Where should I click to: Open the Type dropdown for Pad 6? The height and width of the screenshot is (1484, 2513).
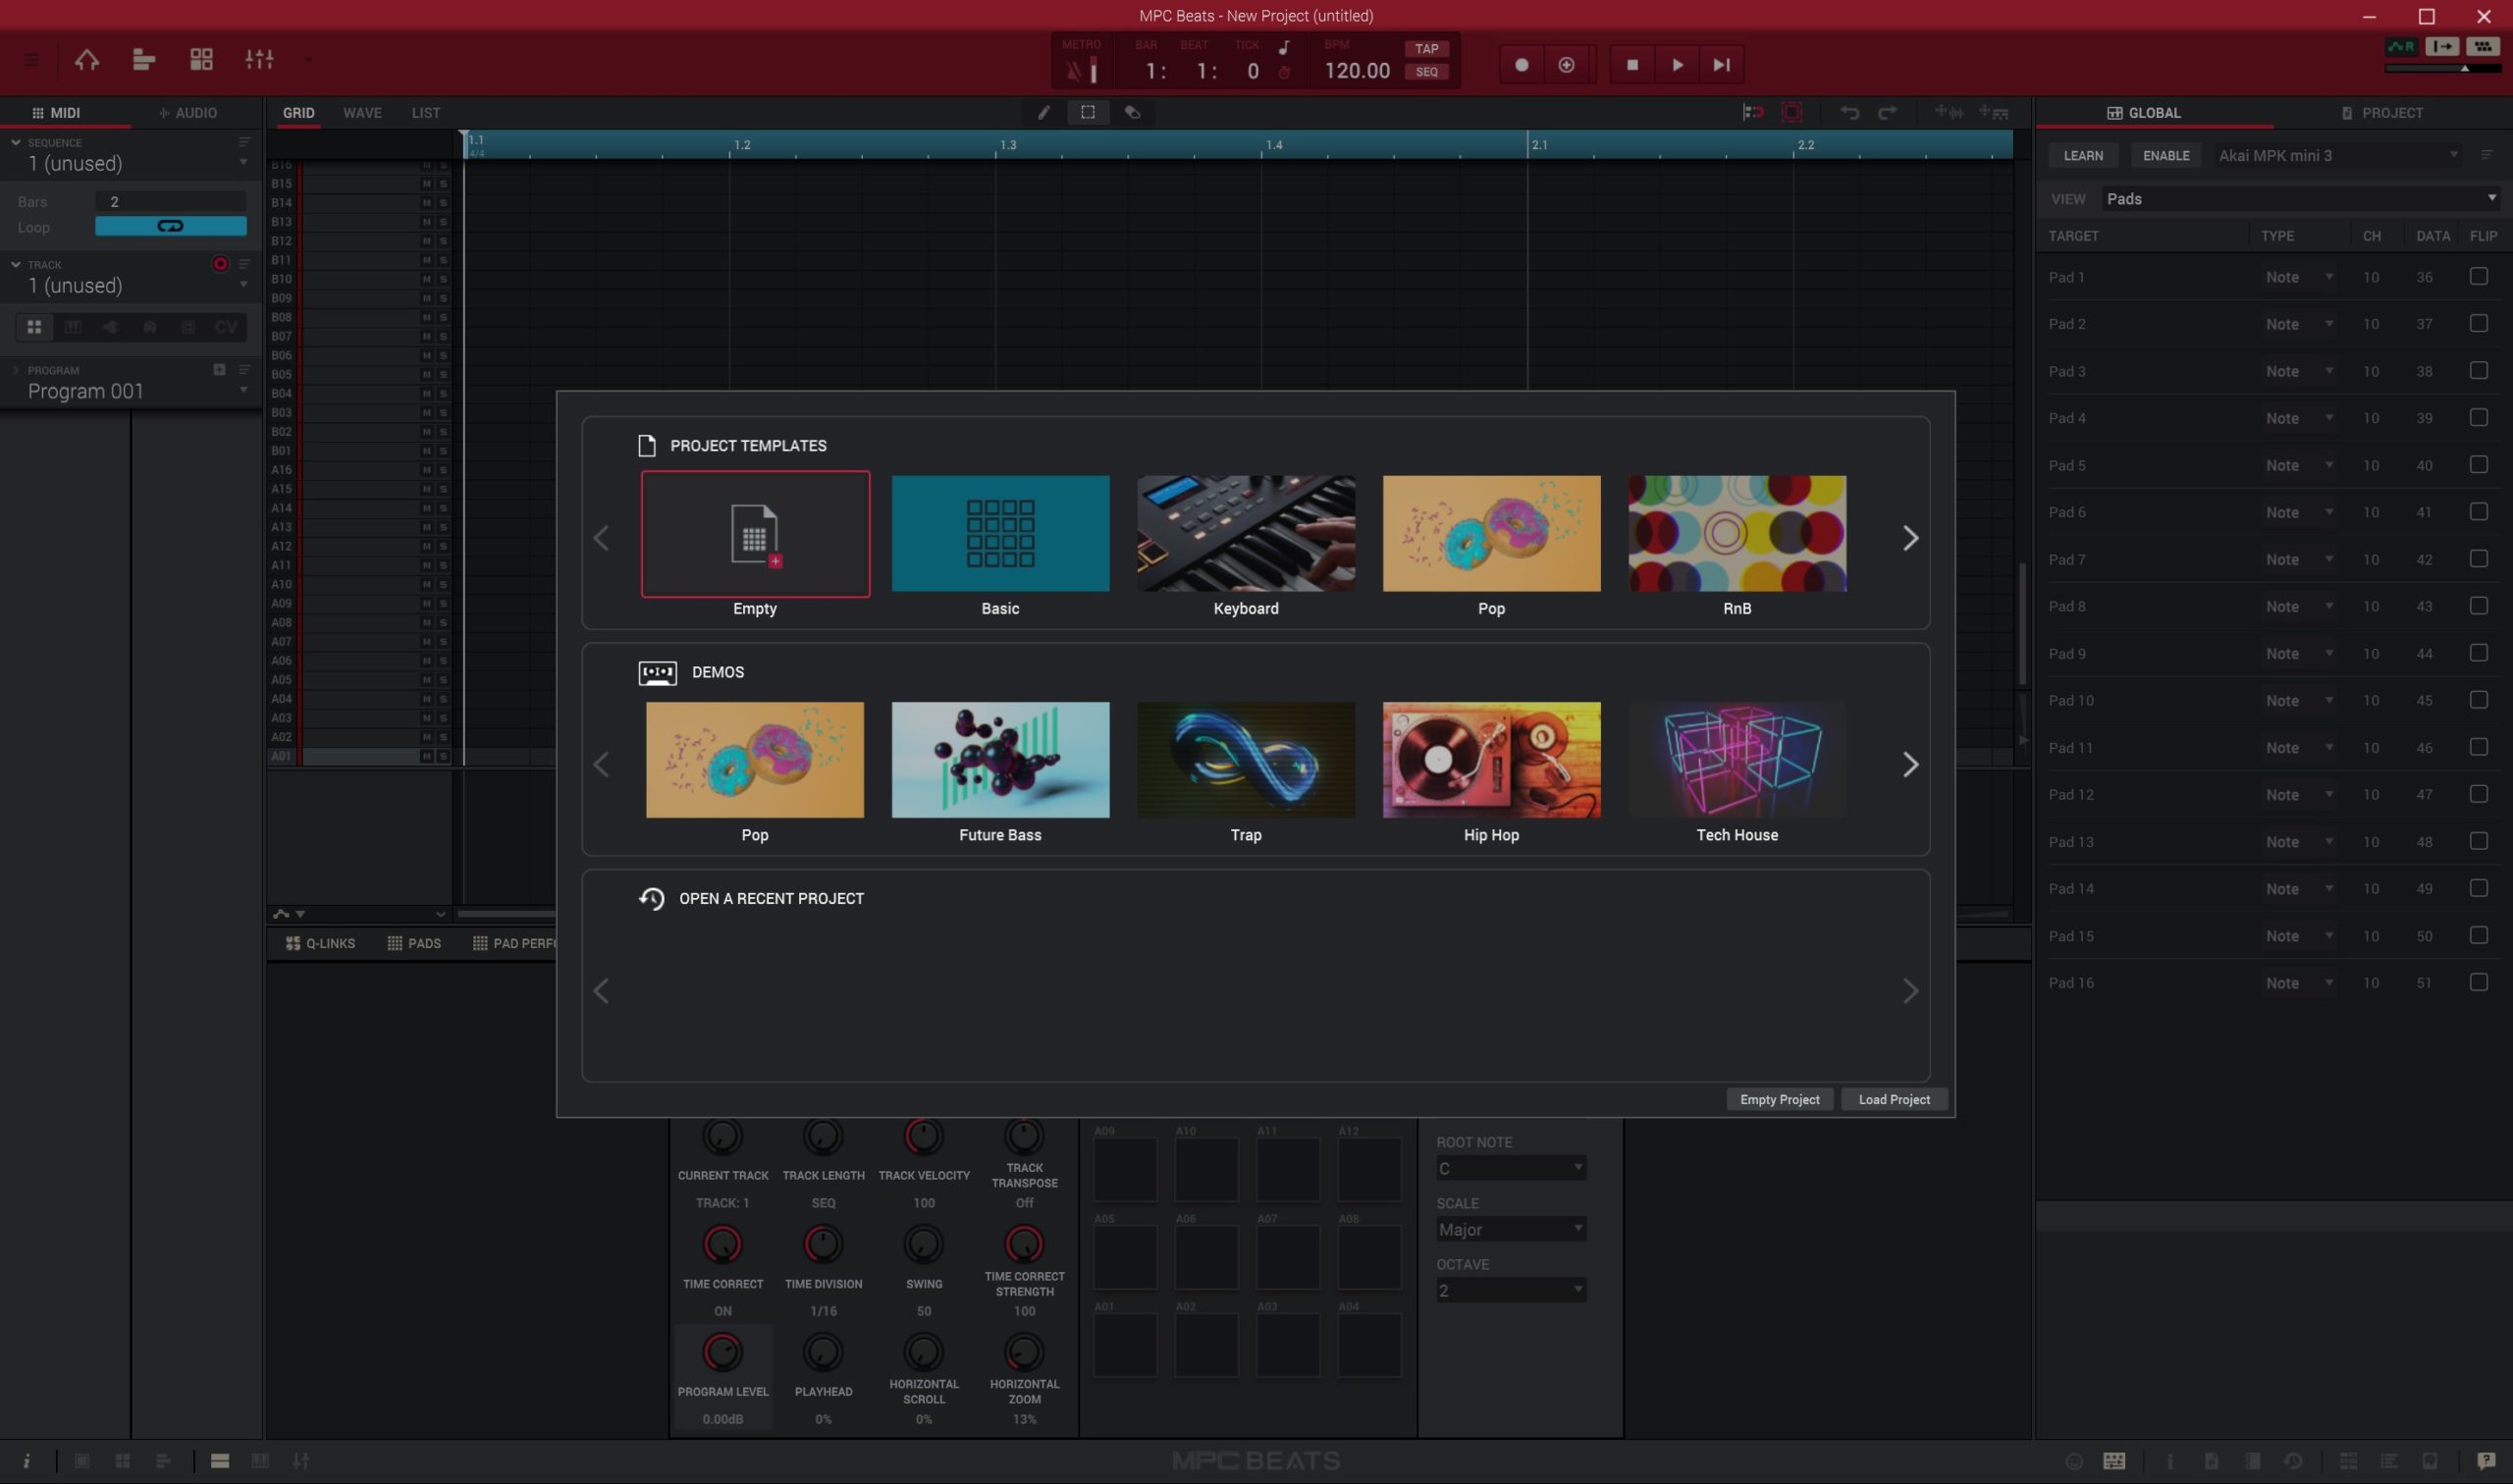[x=2298, y=512]
